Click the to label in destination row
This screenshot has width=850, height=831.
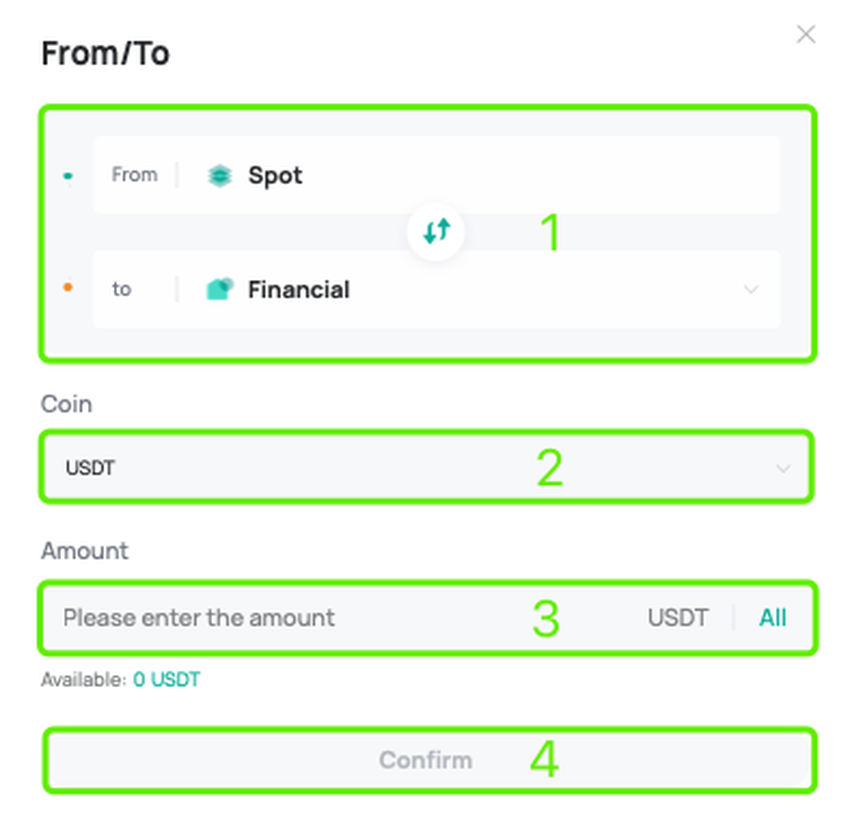(x=121, y=289)
